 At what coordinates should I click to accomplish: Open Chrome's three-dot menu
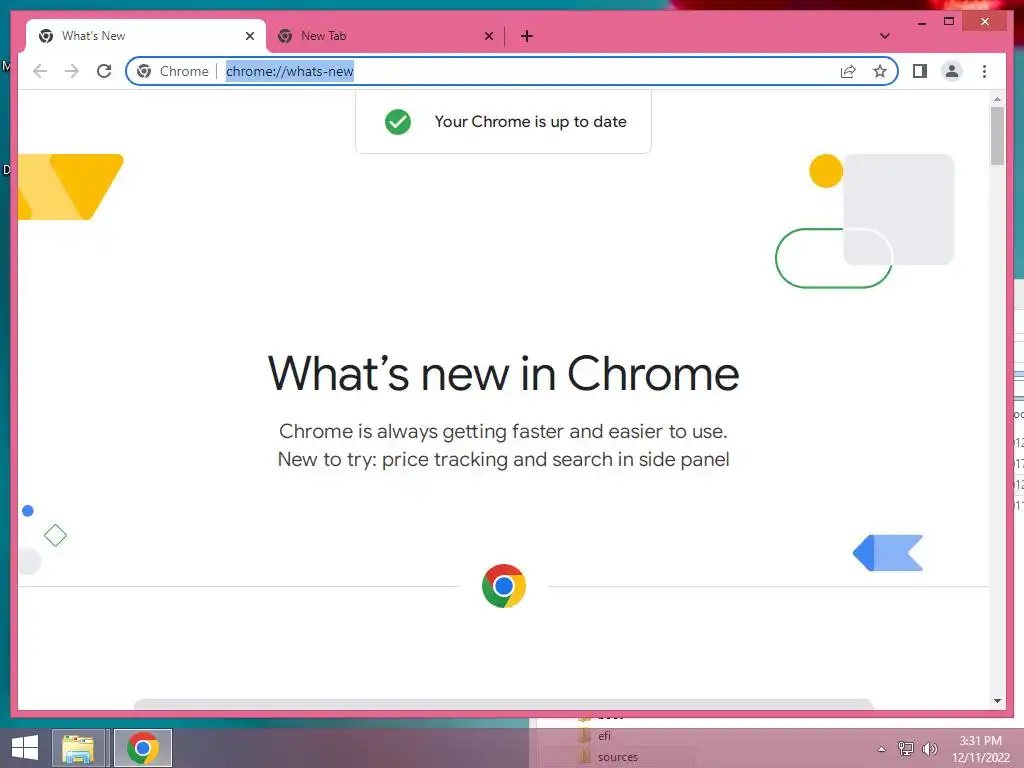984,71
